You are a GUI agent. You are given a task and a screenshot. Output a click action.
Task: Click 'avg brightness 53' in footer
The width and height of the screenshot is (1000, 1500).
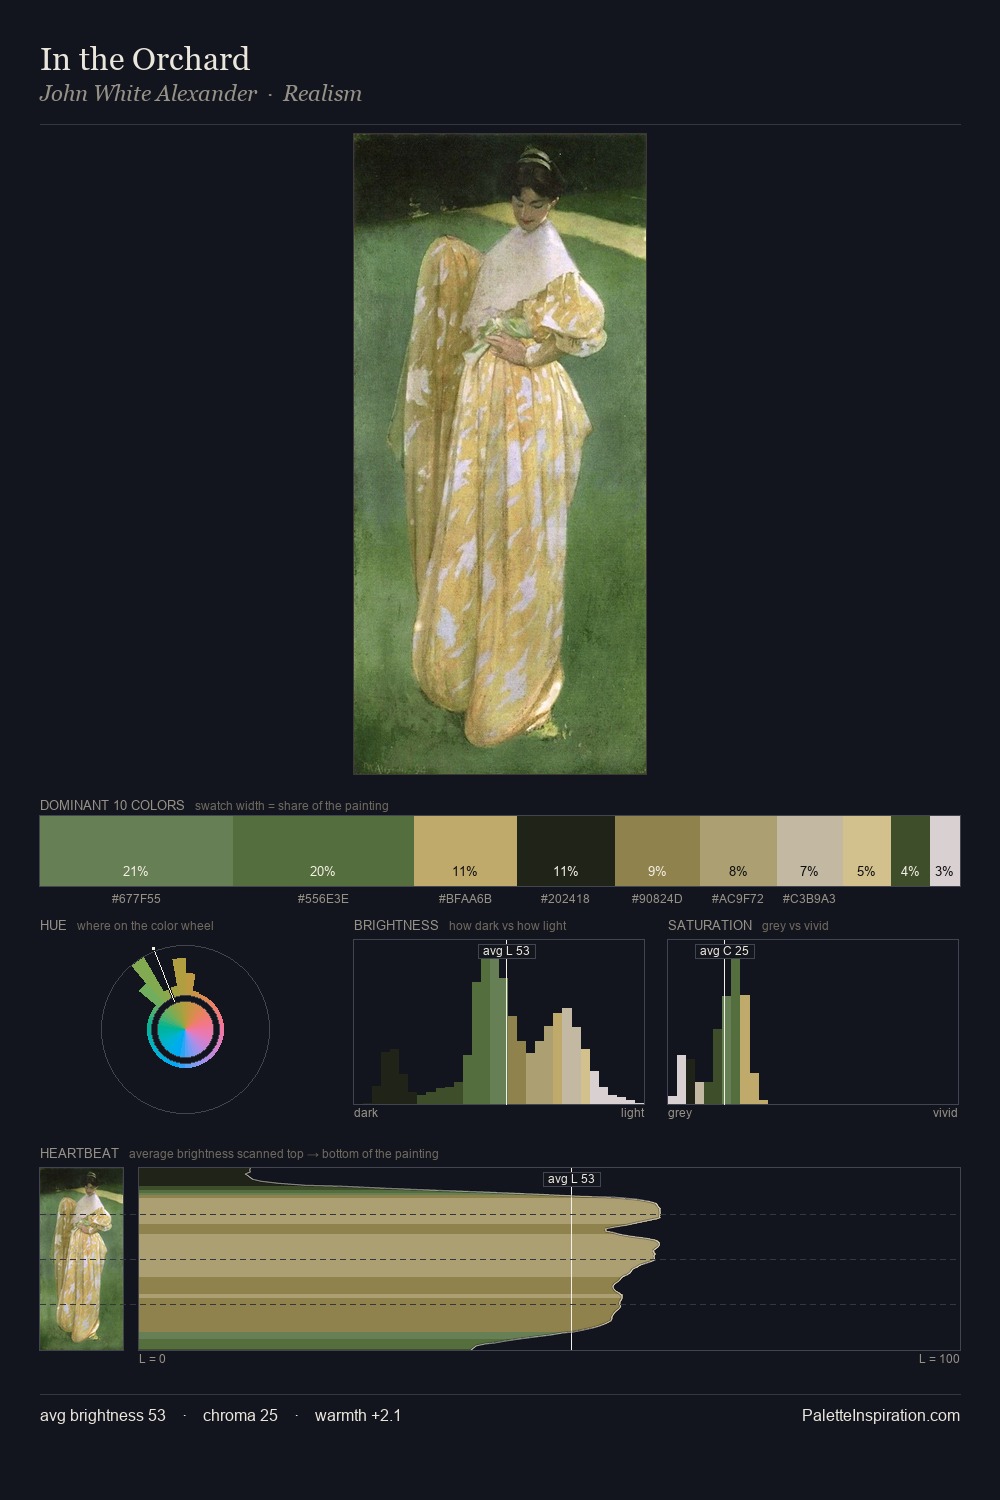(103, 1415)
